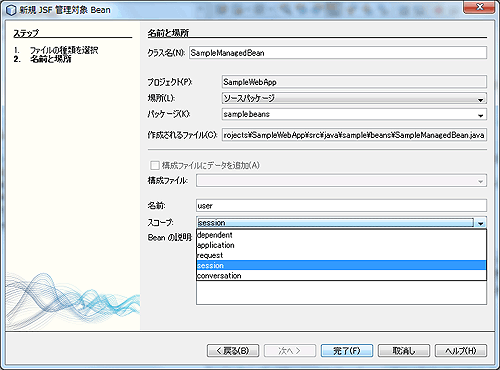Click step 1 ファイルの種類を選択

(64, 50)
